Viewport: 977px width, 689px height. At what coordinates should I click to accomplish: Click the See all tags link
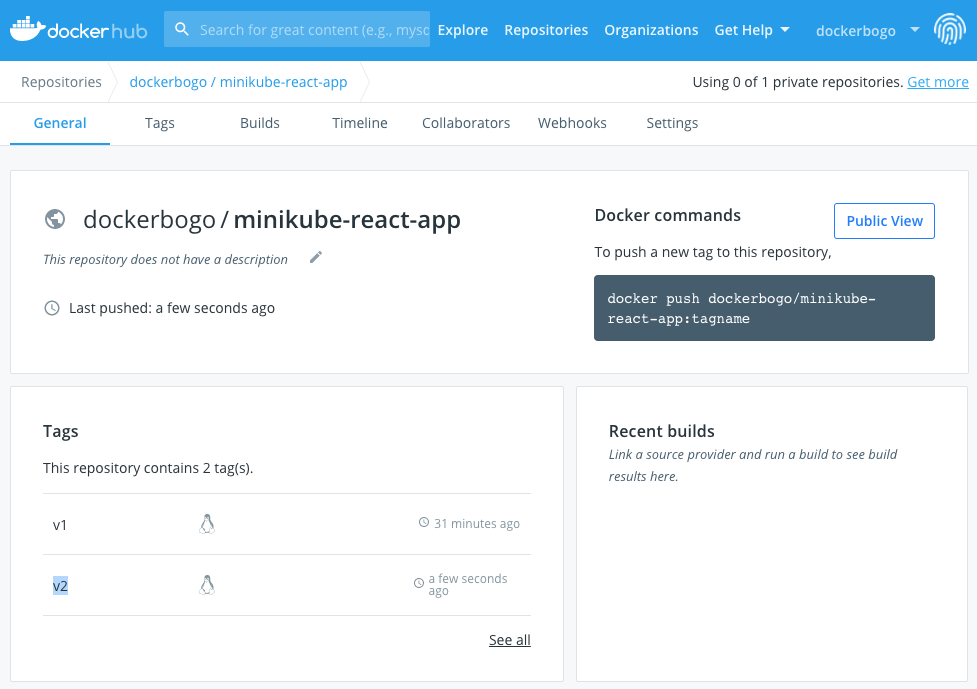click(510, 640)
